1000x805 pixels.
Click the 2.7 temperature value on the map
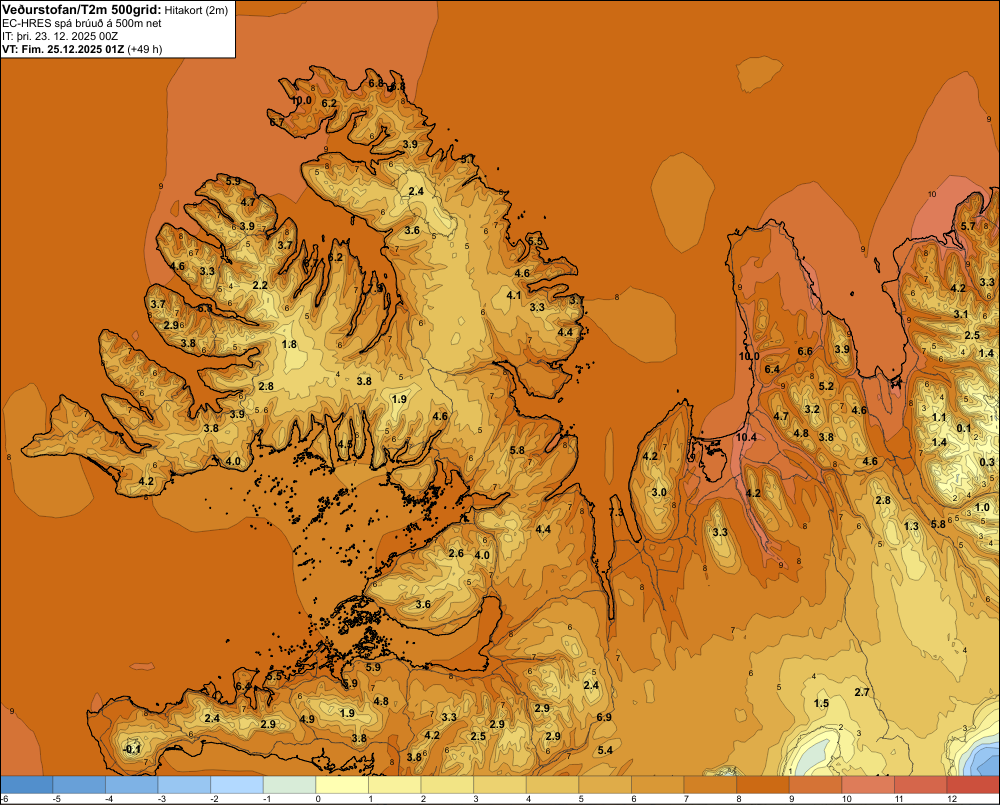tap(862, 692)
